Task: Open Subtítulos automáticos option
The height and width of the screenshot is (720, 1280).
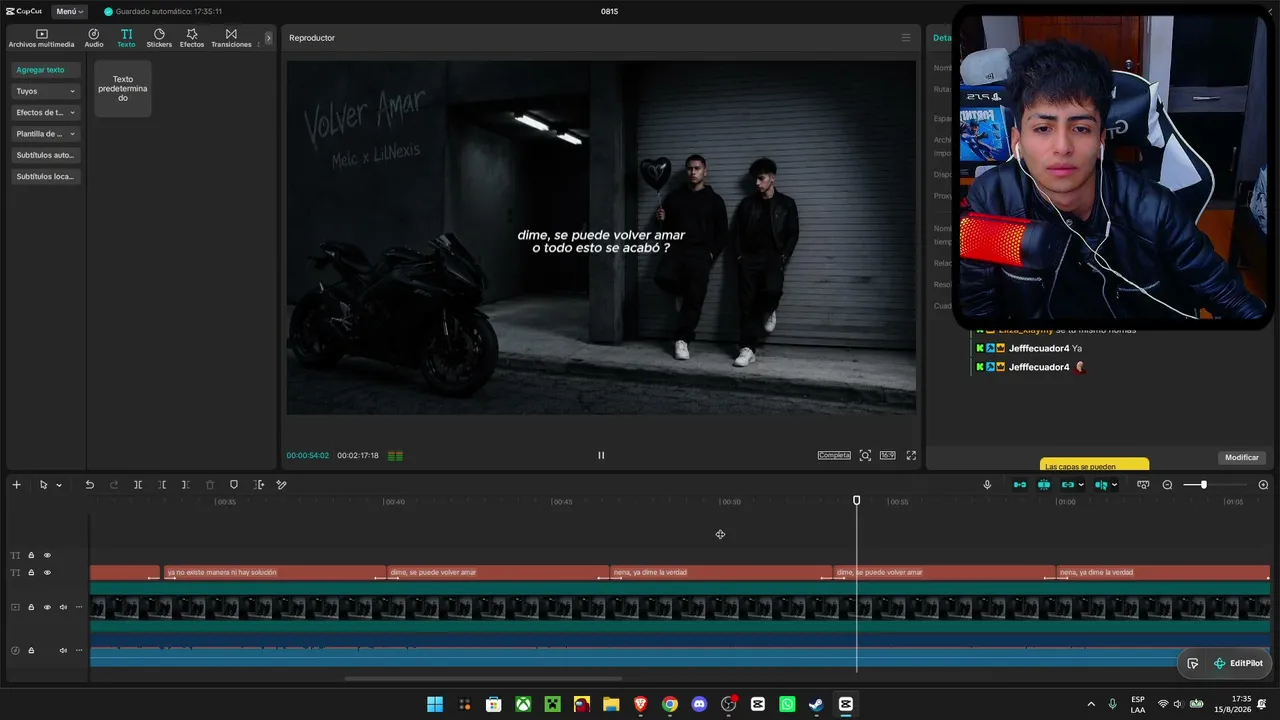Action: click(46, 155)
